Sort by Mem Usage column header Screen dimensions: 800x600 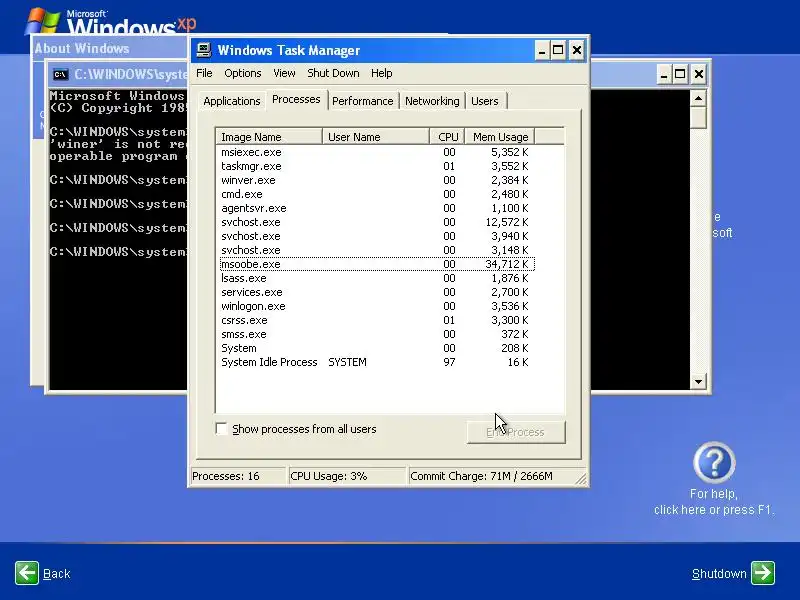click(500, 137)
